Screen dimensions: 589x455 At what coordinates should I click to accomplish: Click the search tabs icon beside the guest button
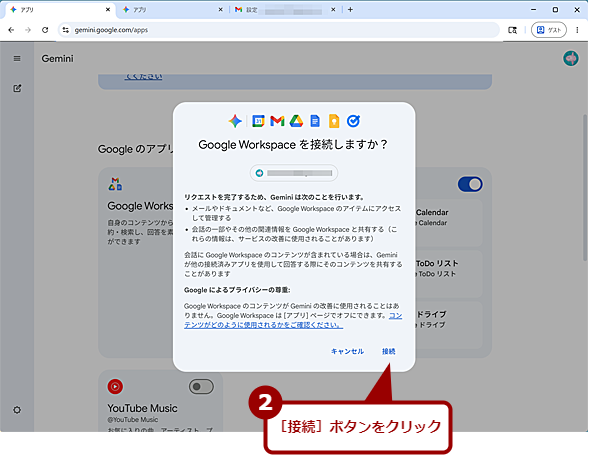pyautogui.click(x=512, y=30)
